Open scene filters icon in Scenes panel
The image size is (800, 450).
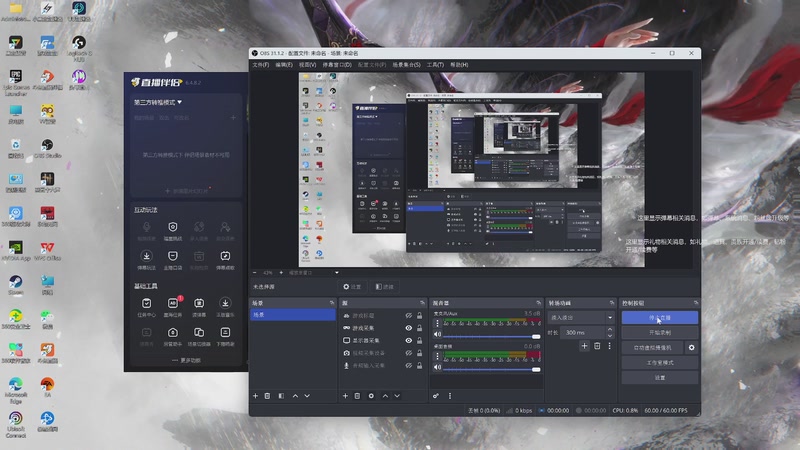click(x=281, y=396)
